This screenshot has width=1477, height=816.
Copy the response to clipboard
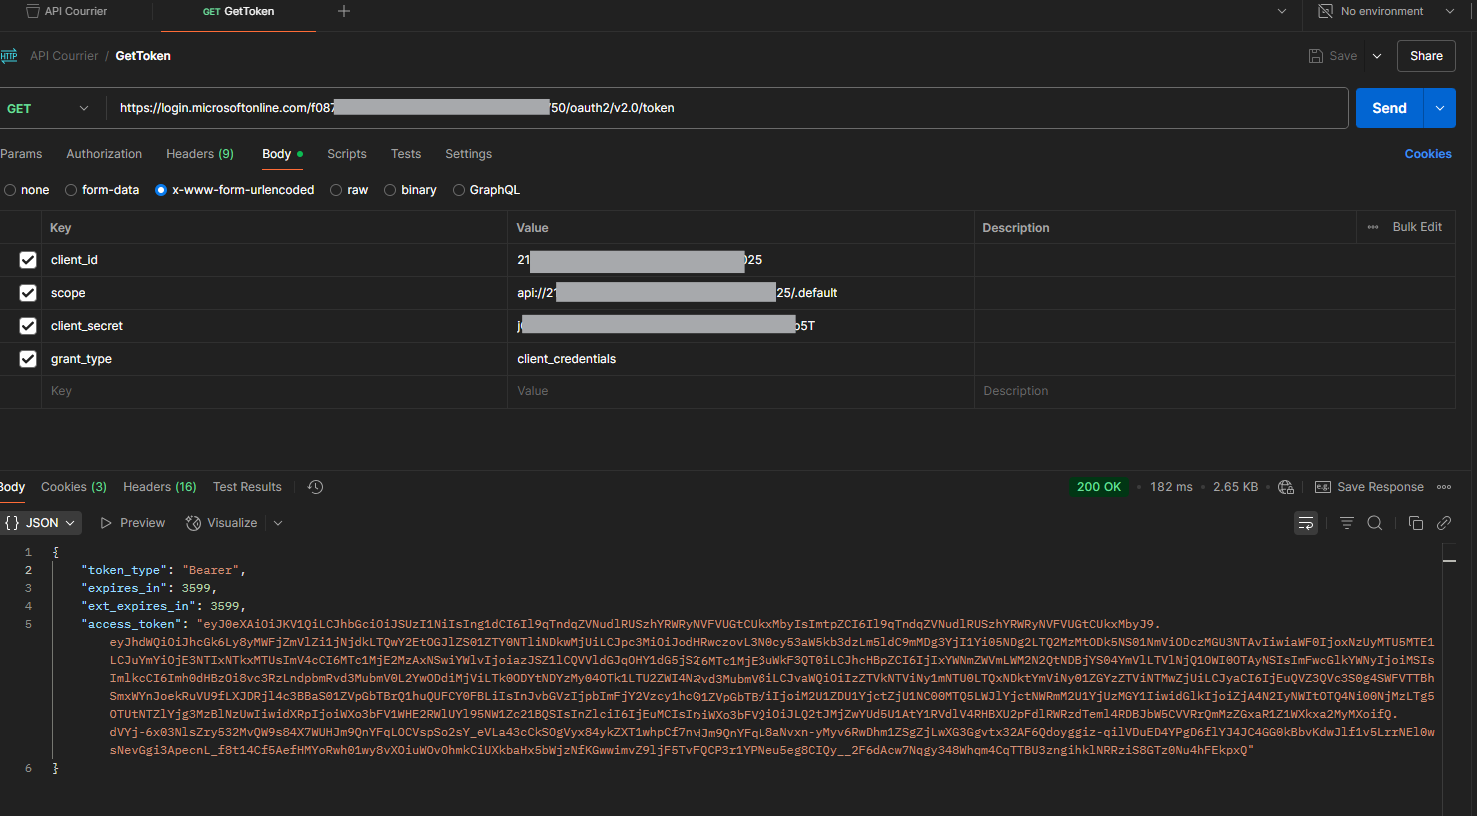click(x=1415, y=523)
